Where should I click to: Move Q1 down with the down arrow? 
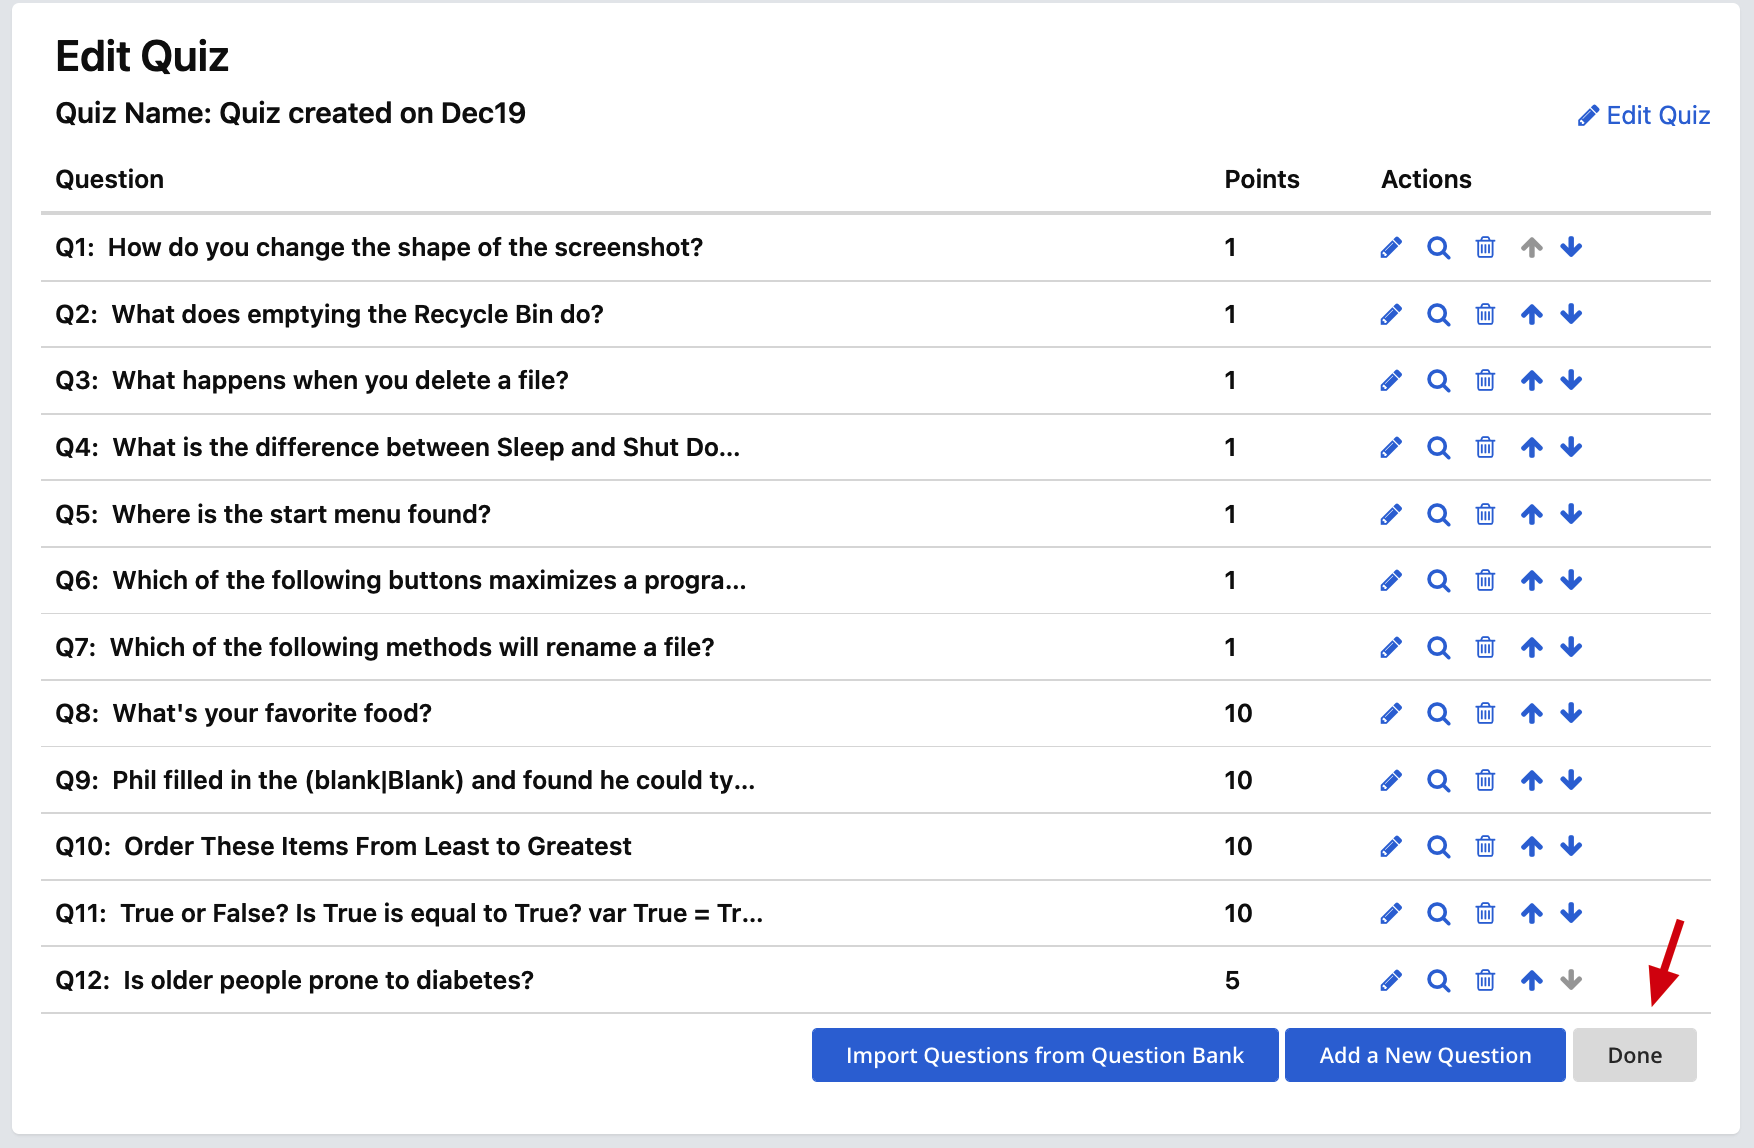[1571, 247]
